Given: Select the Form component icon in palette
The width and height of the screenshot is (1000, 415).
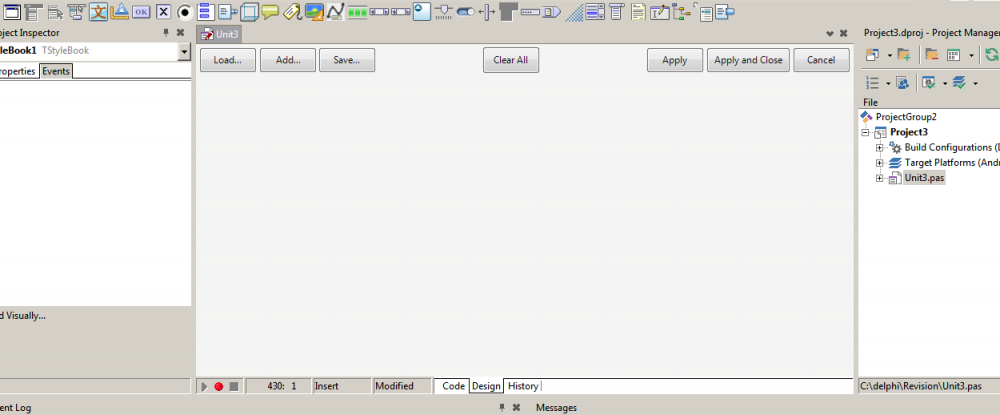Looking at the screenshot, I should (11, 12).
